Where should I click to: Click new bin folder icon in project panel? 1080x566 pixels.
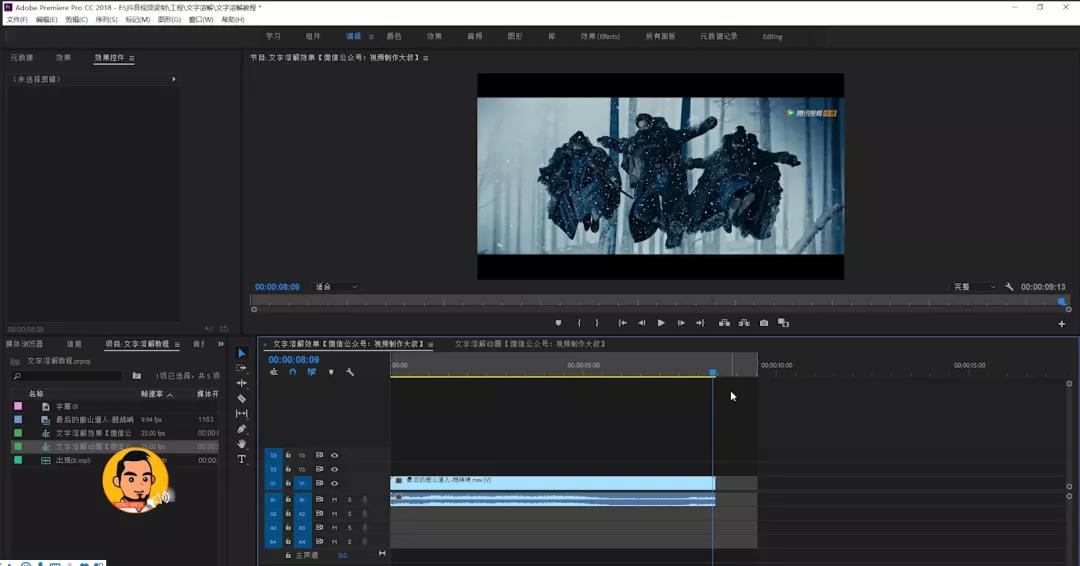coord(136,376)
